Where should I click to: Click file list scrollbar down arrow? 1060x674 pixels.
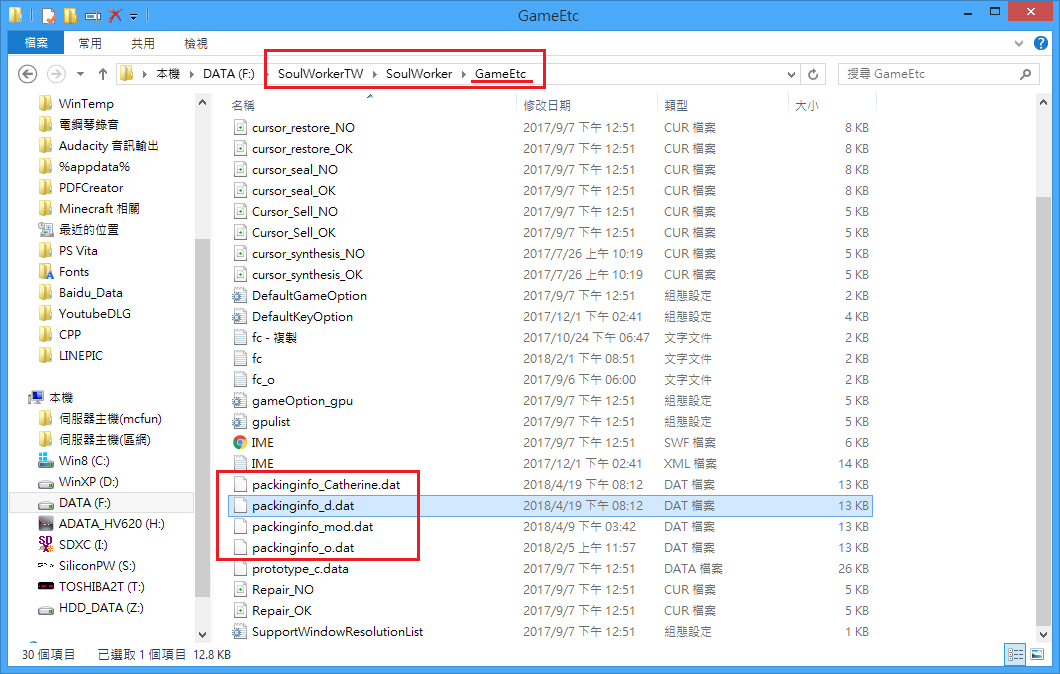[1043, 634]
